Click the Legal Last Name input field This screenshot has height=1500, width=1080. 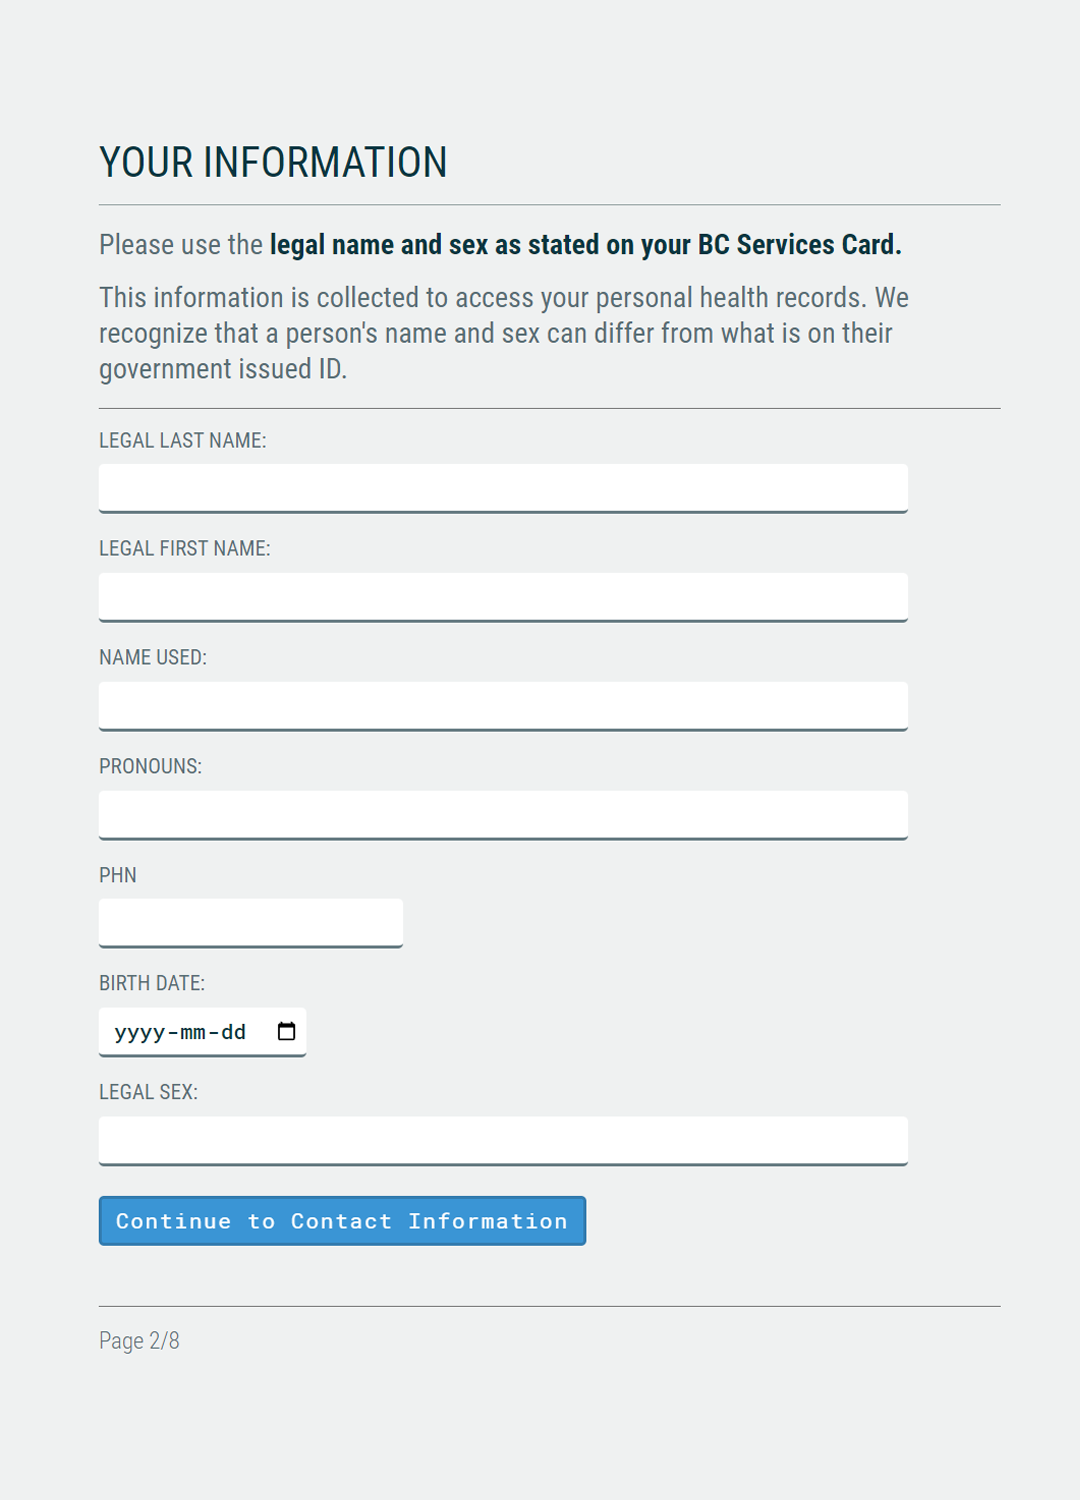[503, 488]
